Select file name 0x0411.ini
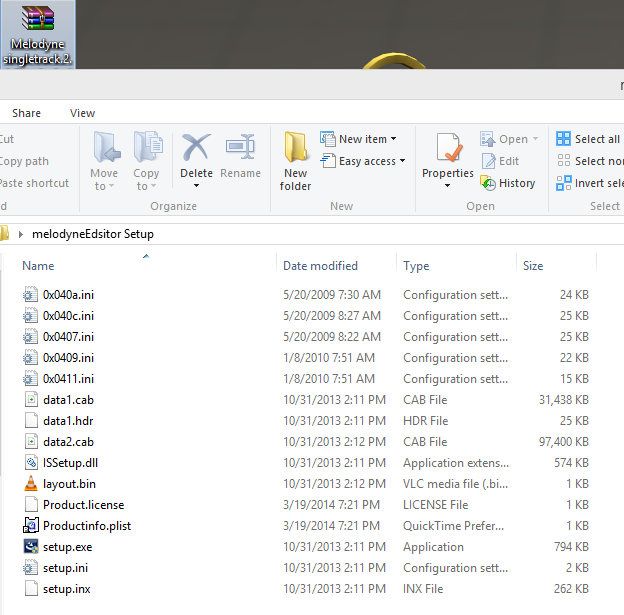 (68, 379)
